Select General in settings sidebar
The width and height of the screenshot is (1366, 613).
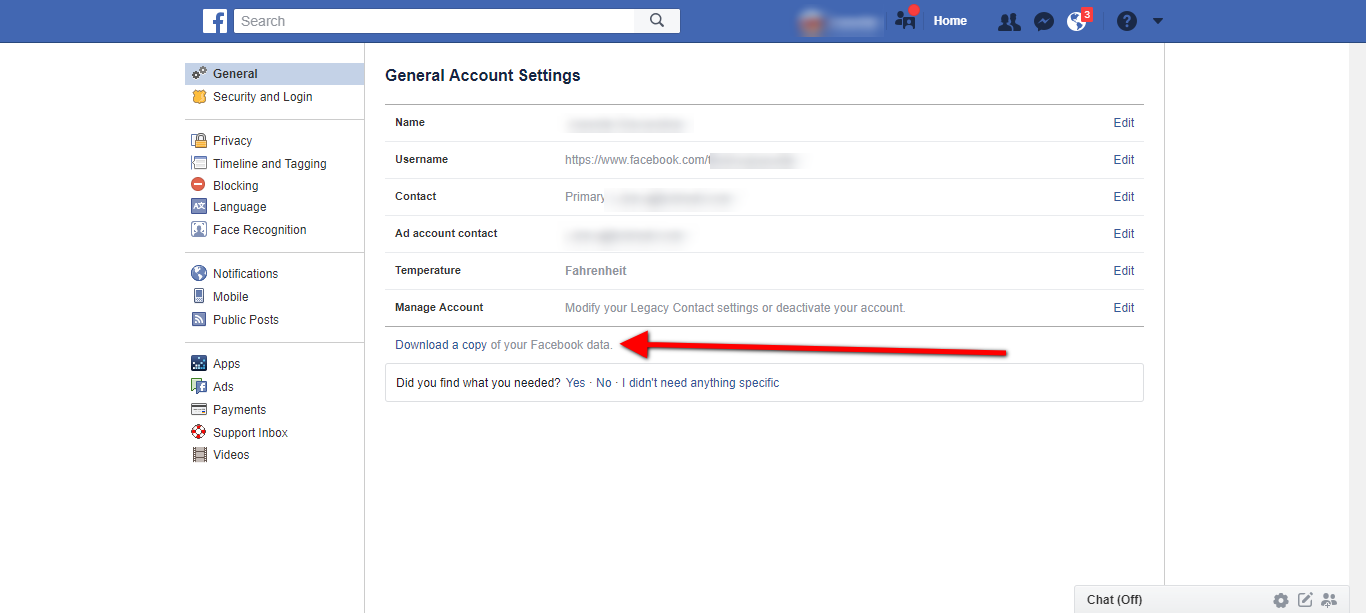click(274, 74)
